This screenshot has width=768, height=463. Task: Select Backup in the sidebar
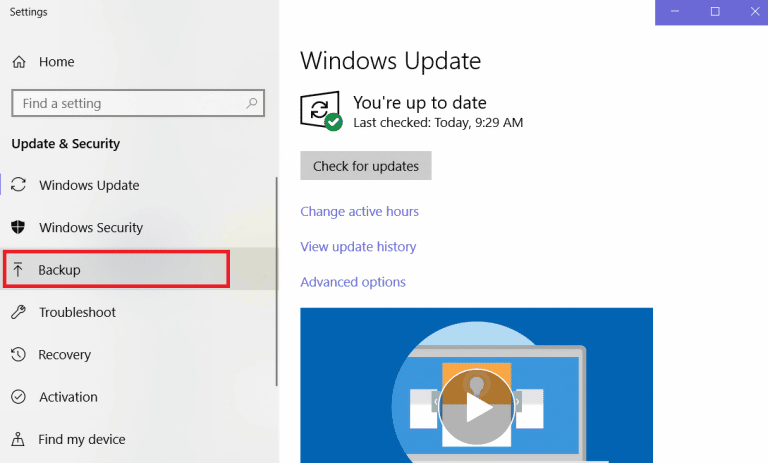[59, 270]
